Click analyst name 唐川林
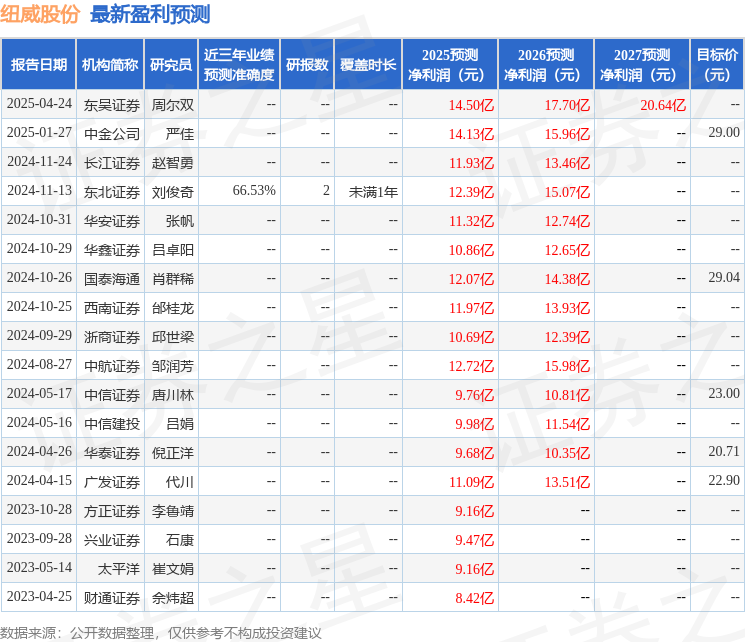Image resolution: width=745 pixels, height=642 pixels. point(173,395)
